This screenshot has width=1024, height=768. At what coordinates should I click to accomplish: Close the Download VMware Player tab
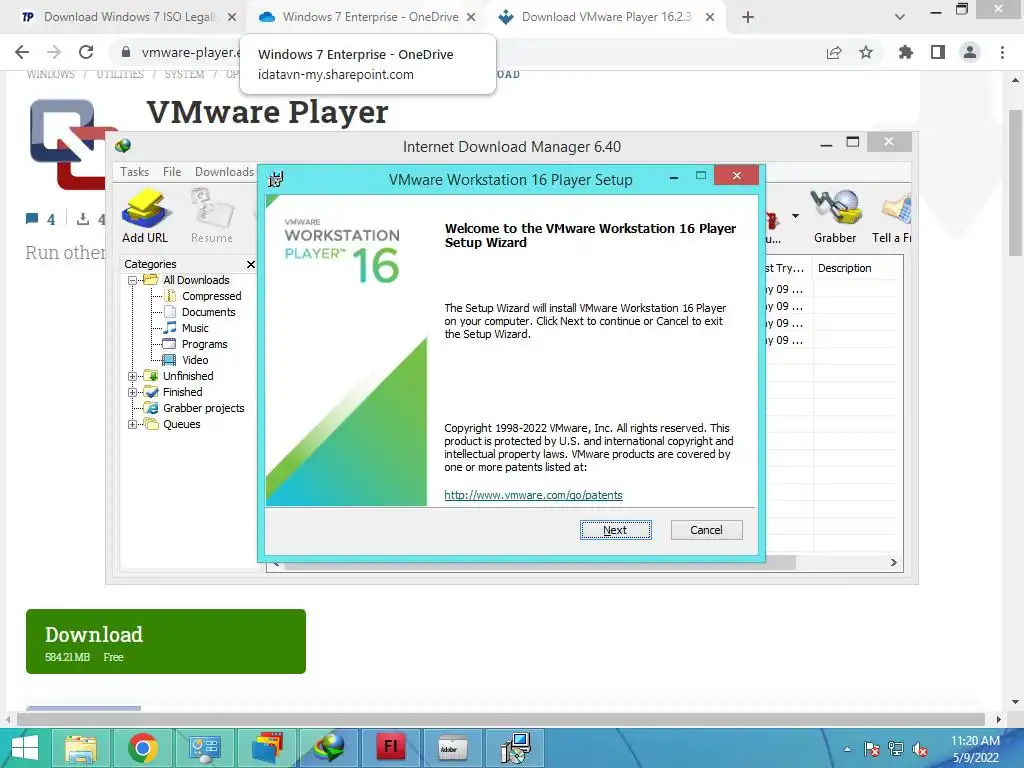pyautogui.click(x=710, y=17)
